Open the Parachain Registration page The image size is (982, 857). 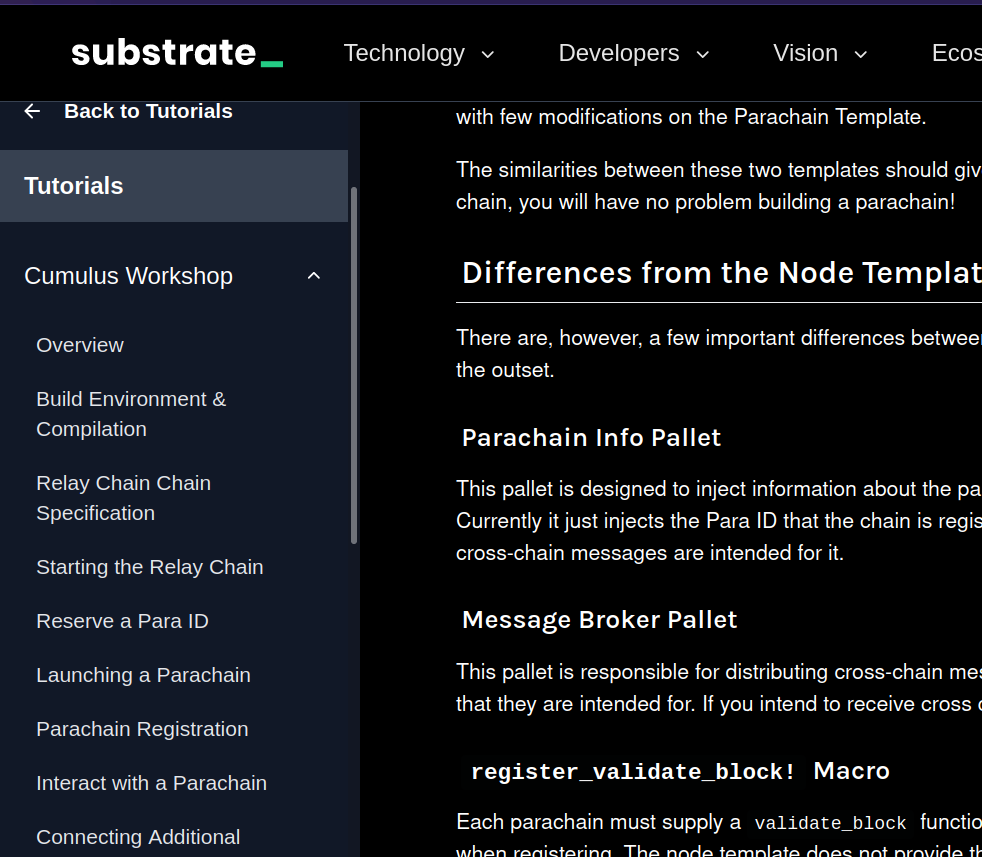coord(142,728)
